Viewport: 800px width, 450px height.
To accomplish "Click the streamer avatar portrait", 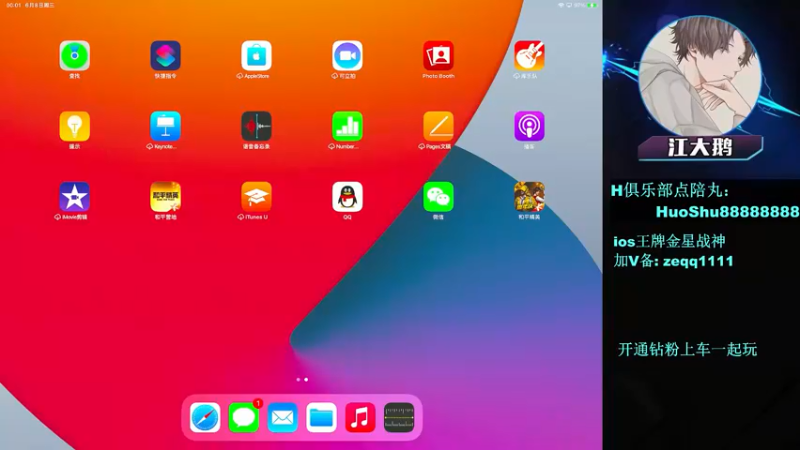I will [x=700, y=77].
